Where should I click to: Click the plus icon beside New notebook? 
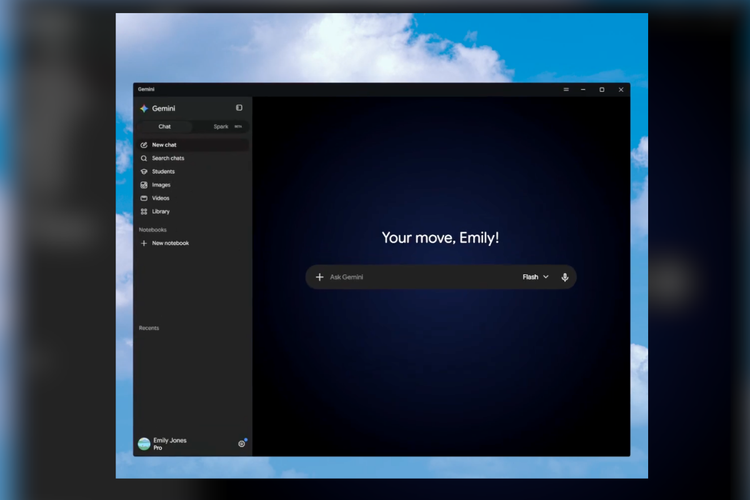coord(144,244)
